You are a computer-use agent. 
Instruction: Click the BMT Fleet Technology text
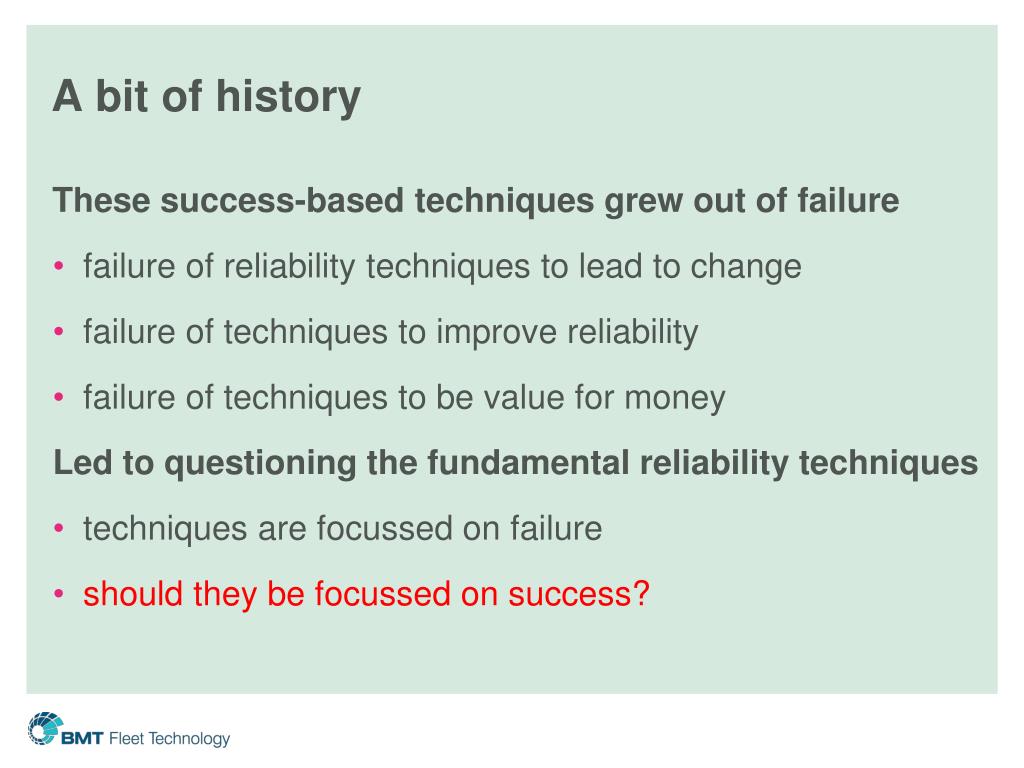(x=146, y=739)
